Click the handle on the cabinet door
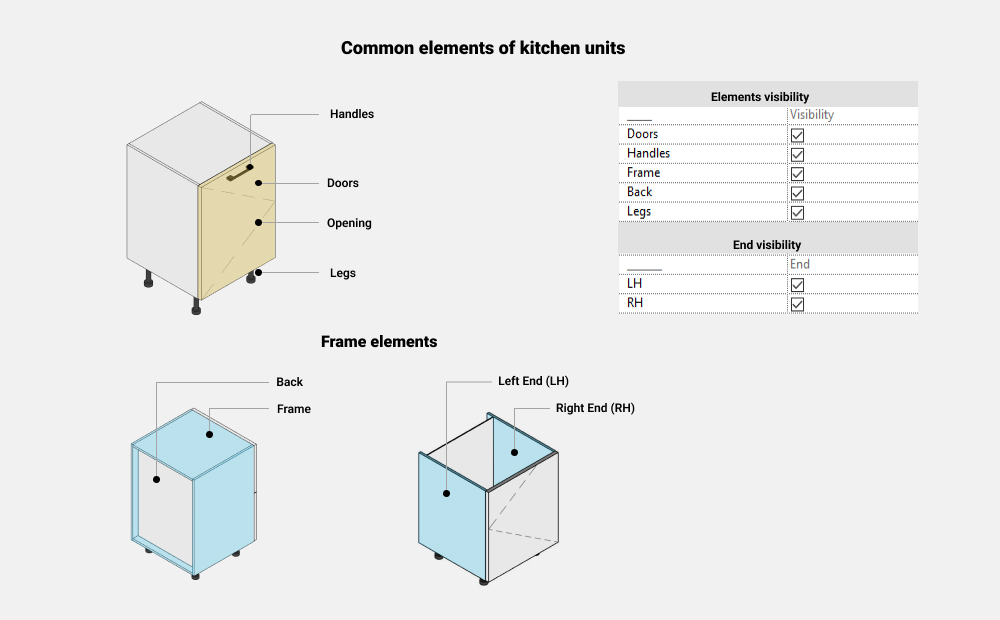This screenshot has width=1000, height=620. pyautogui.click(x=239, y=172)
